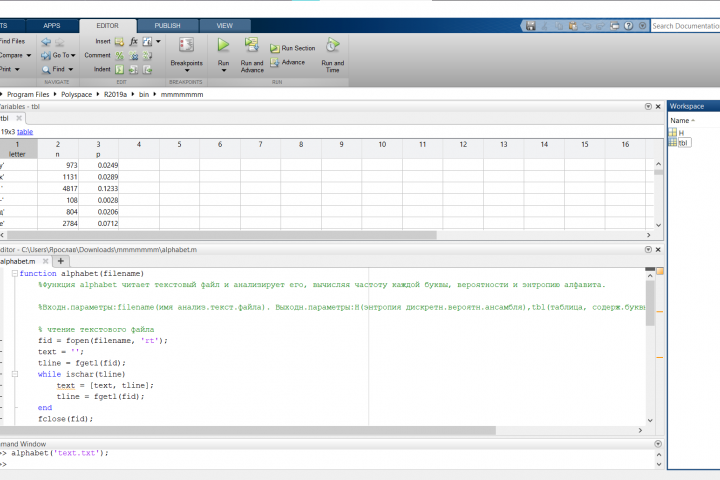
Task: Switch to the APPS tab
Action: pyautogui.click(x=51, y=26)
